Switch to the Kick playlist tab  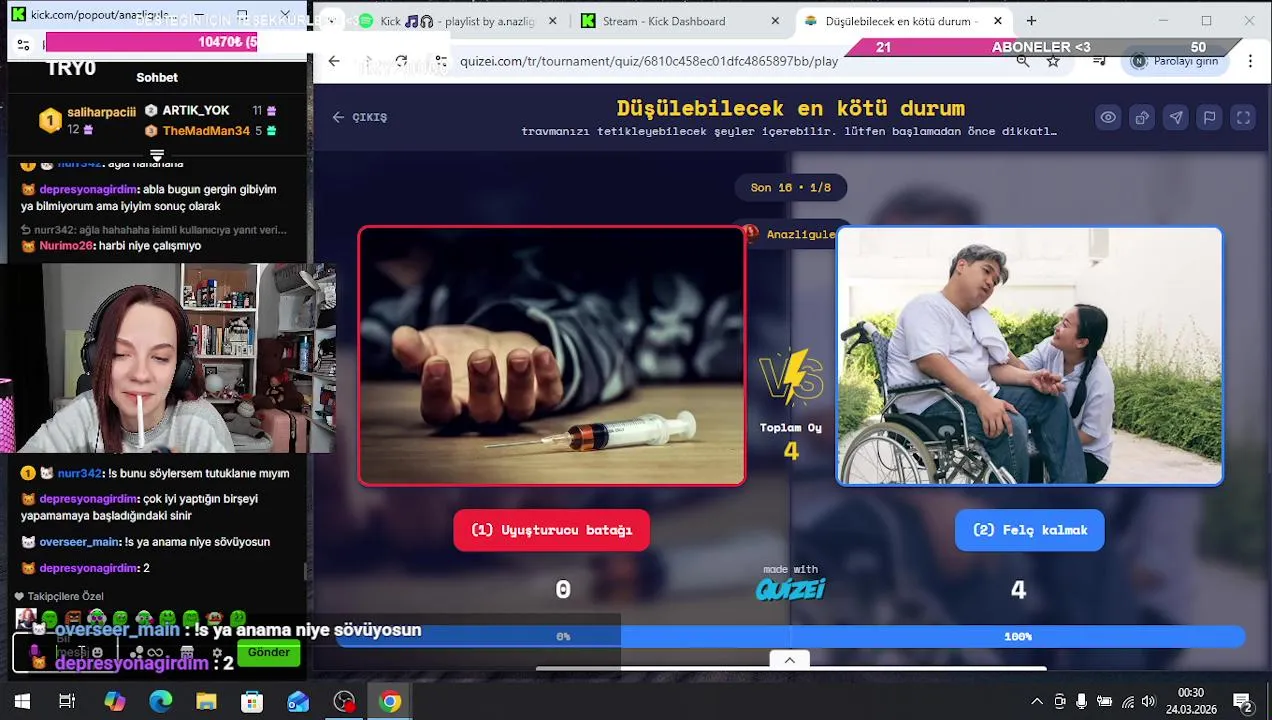tap(456, 21)
